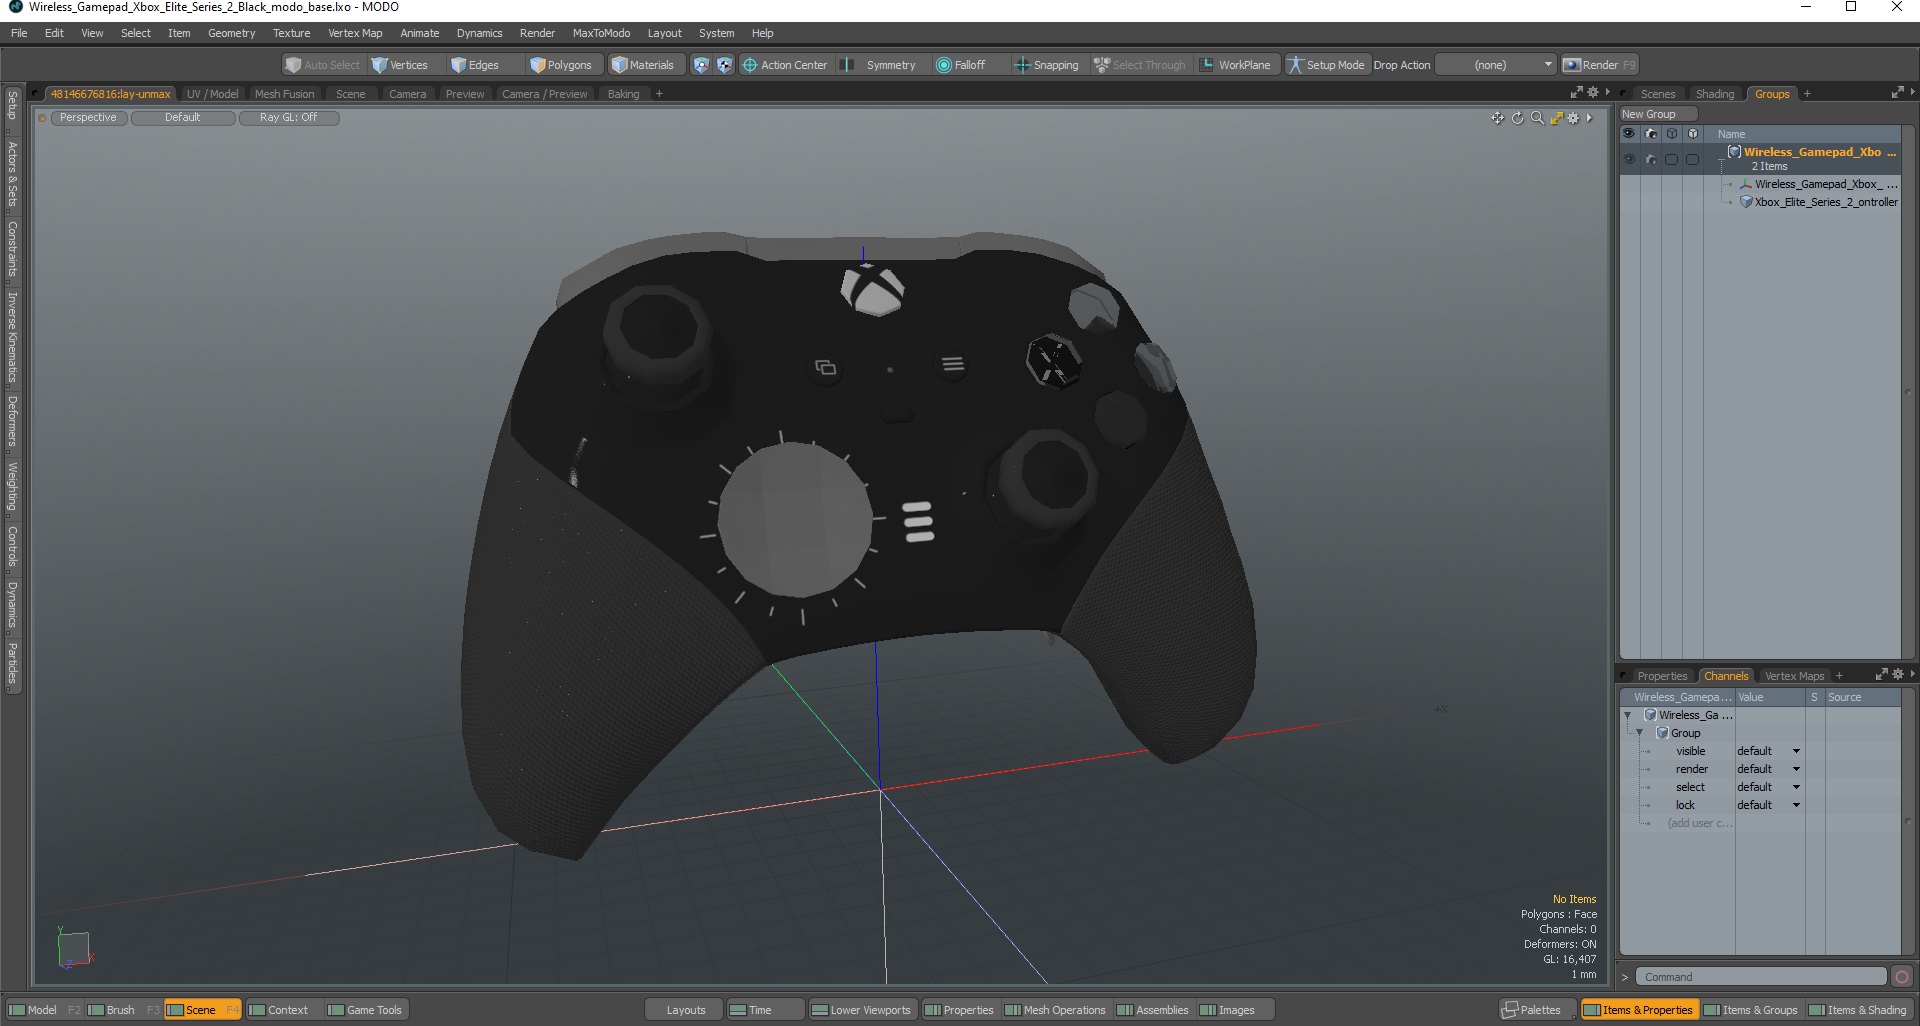
Task: Open the lock channel default dropdown
Action: (x=1768, y=805)
